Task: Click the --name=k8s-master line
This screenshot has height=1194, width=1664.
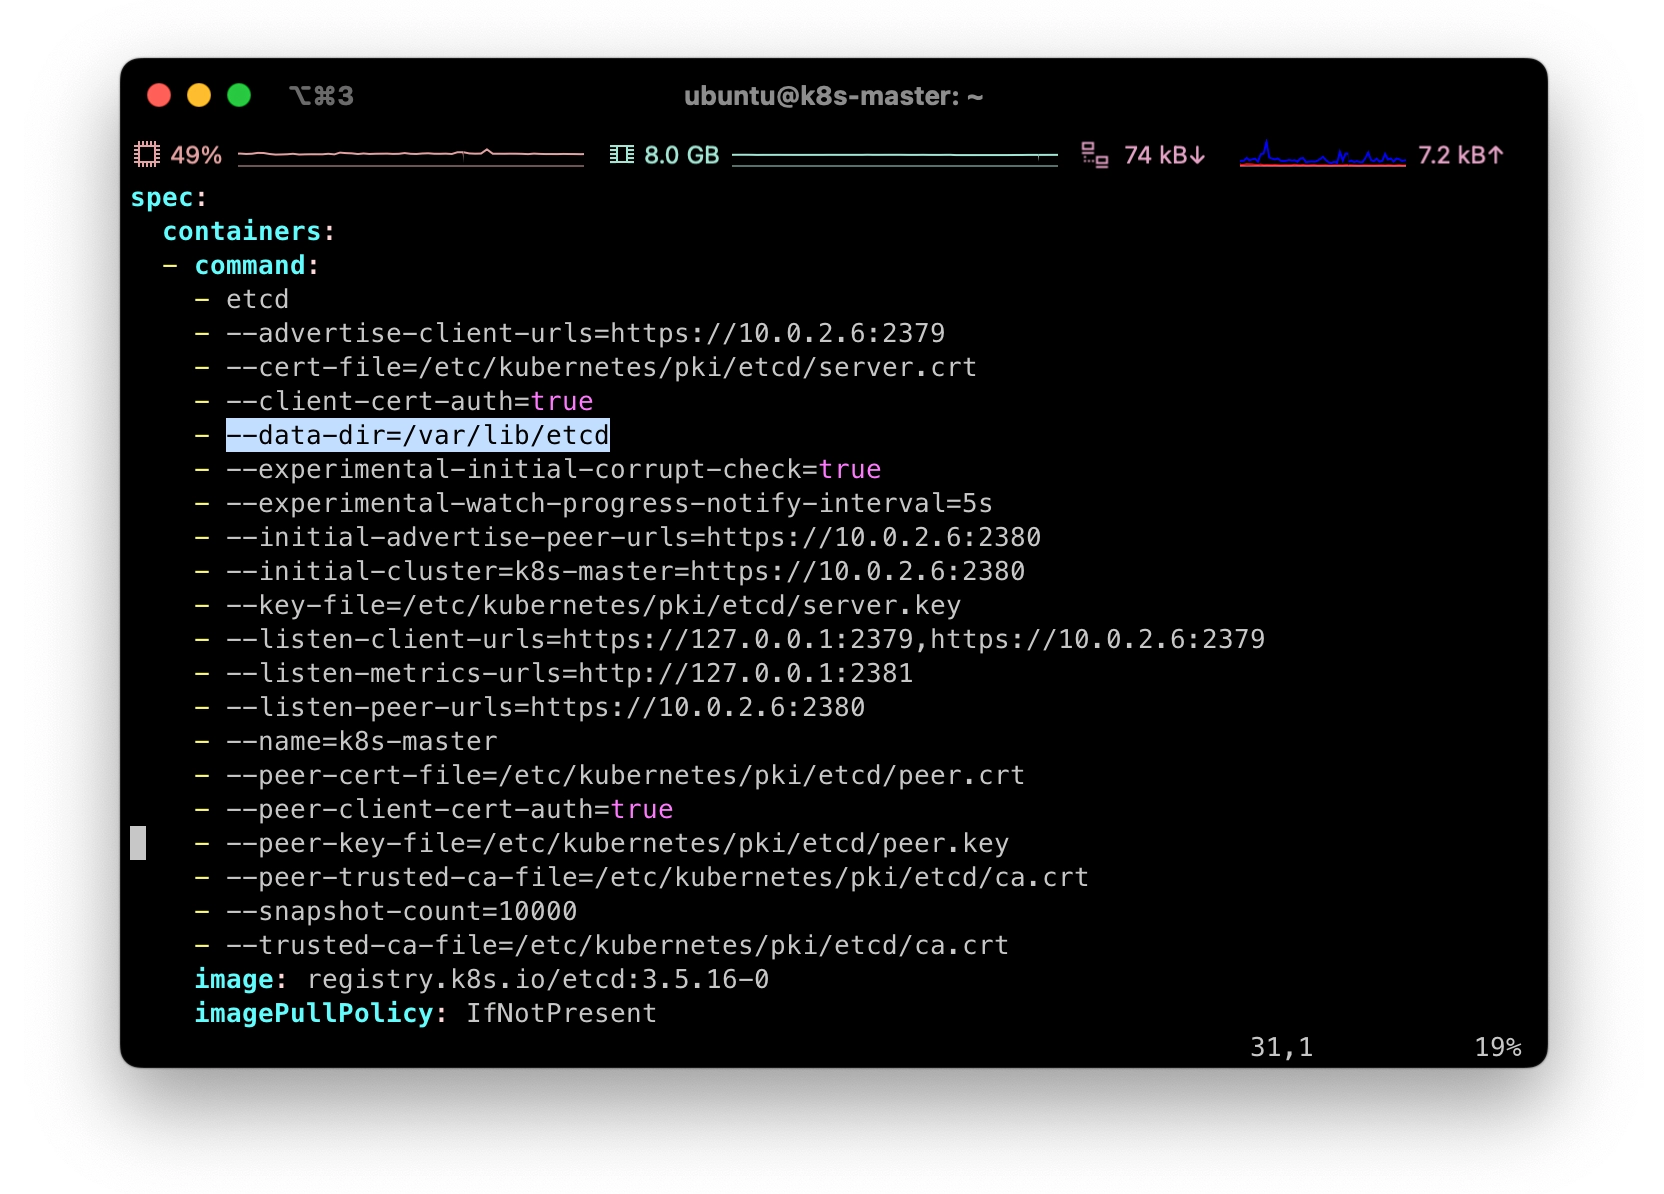Action: coord(361,741)
